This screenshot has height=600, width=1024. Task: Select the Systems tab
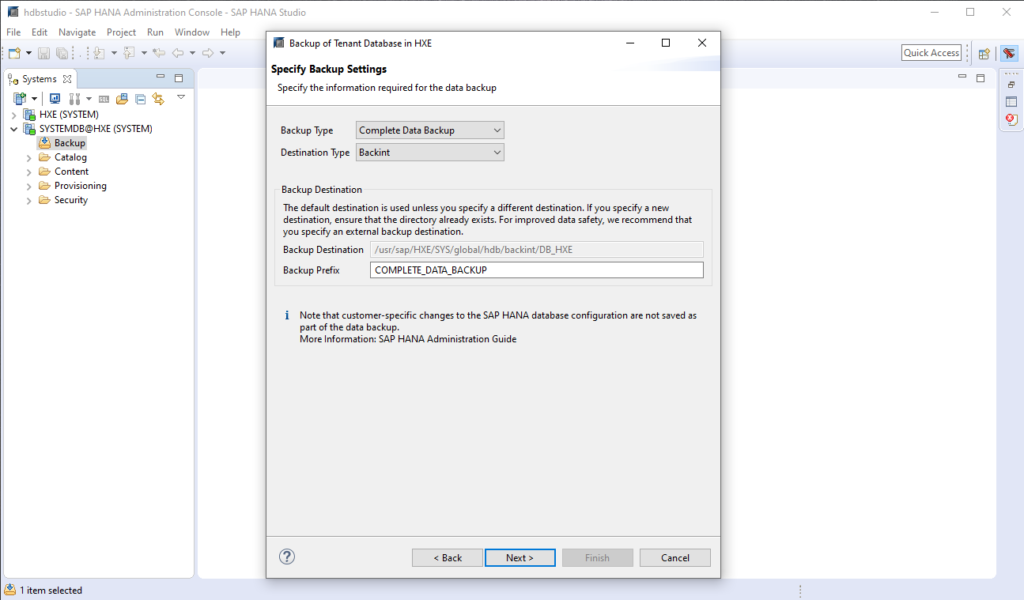(x=39, y=79)
